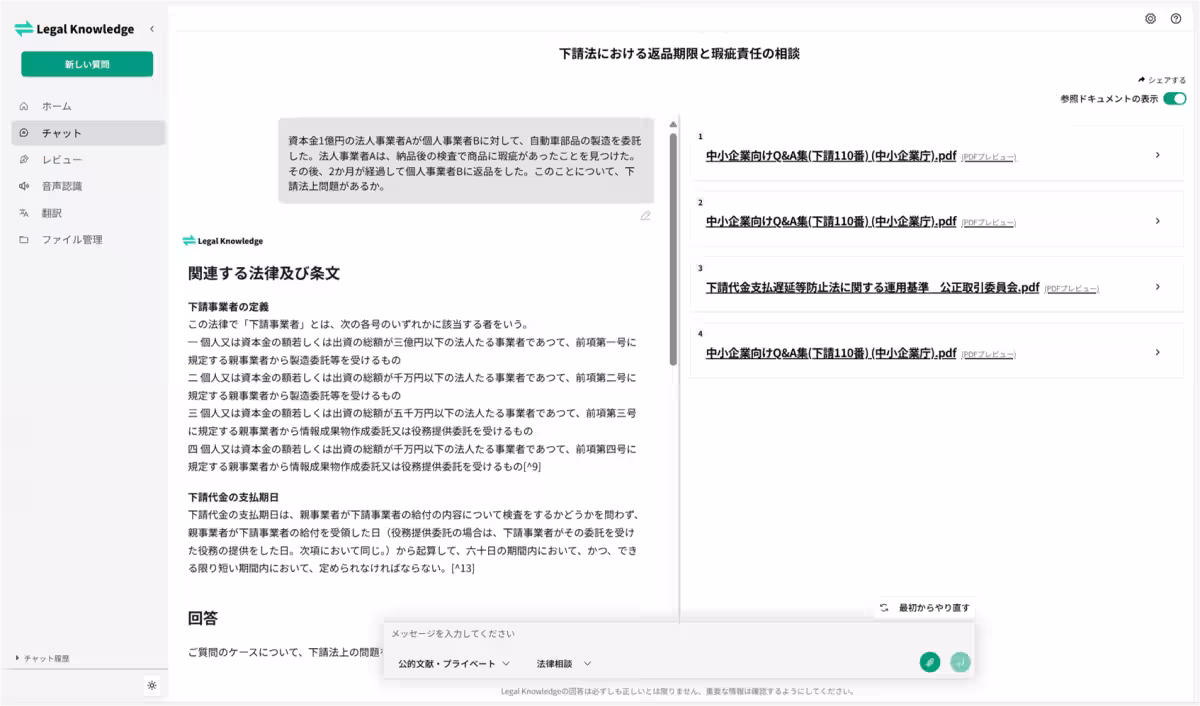The height and width of the screenshot is (706, 1200).
Task: Click the settings gear at top right
Action: (x=1148, y=19)
